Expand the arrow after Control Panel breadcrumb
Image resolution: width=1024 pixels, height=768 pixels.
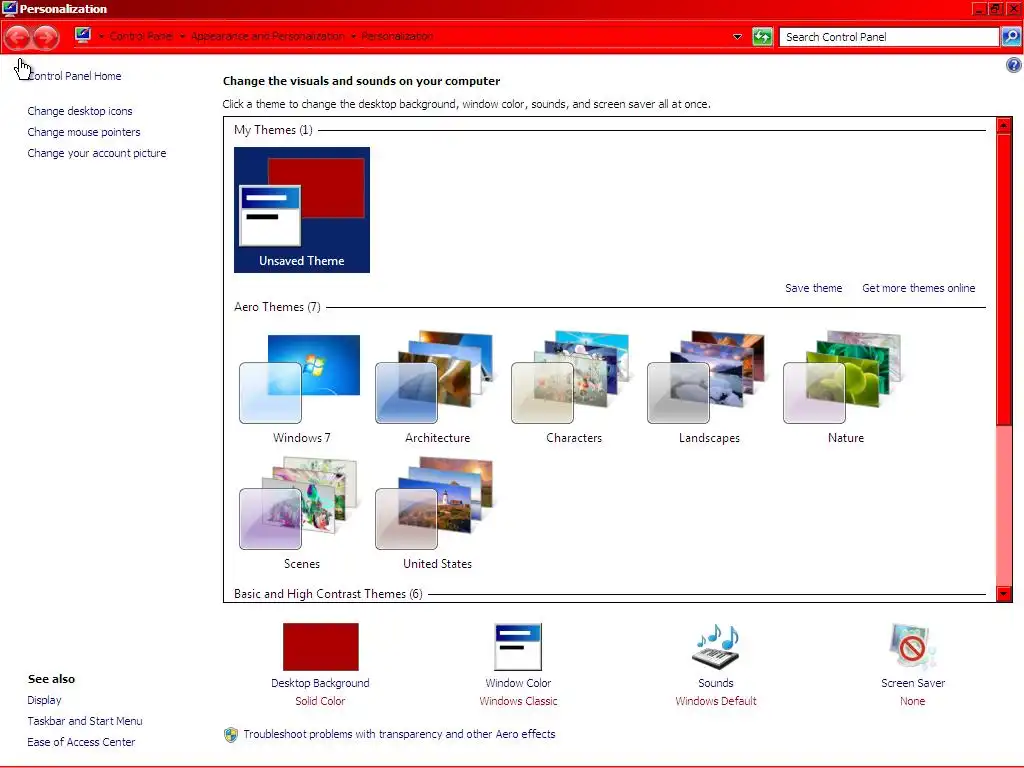pos(182,37)
